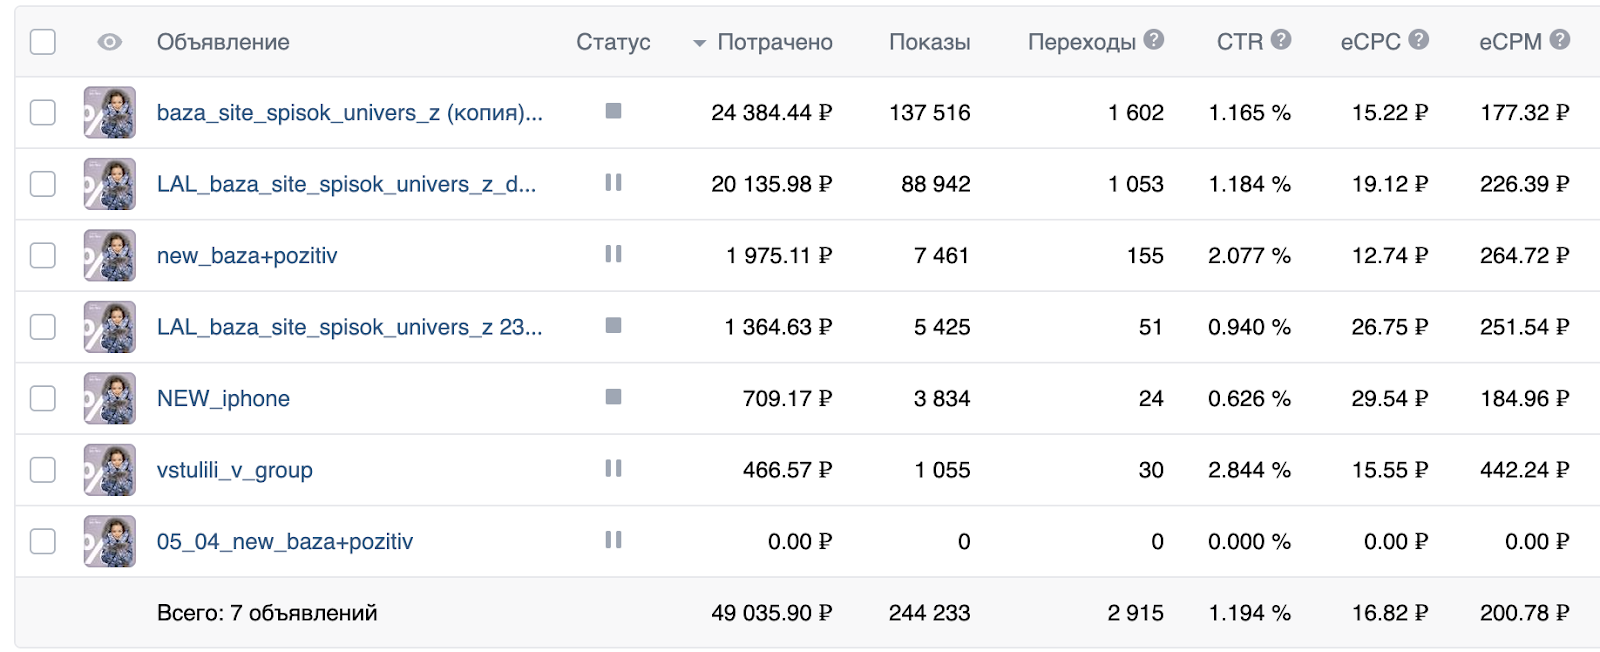The height and width of the screenshot is (652, 1600).
Task: Click the help icon next to CTR
Action: coord(1281,40)
